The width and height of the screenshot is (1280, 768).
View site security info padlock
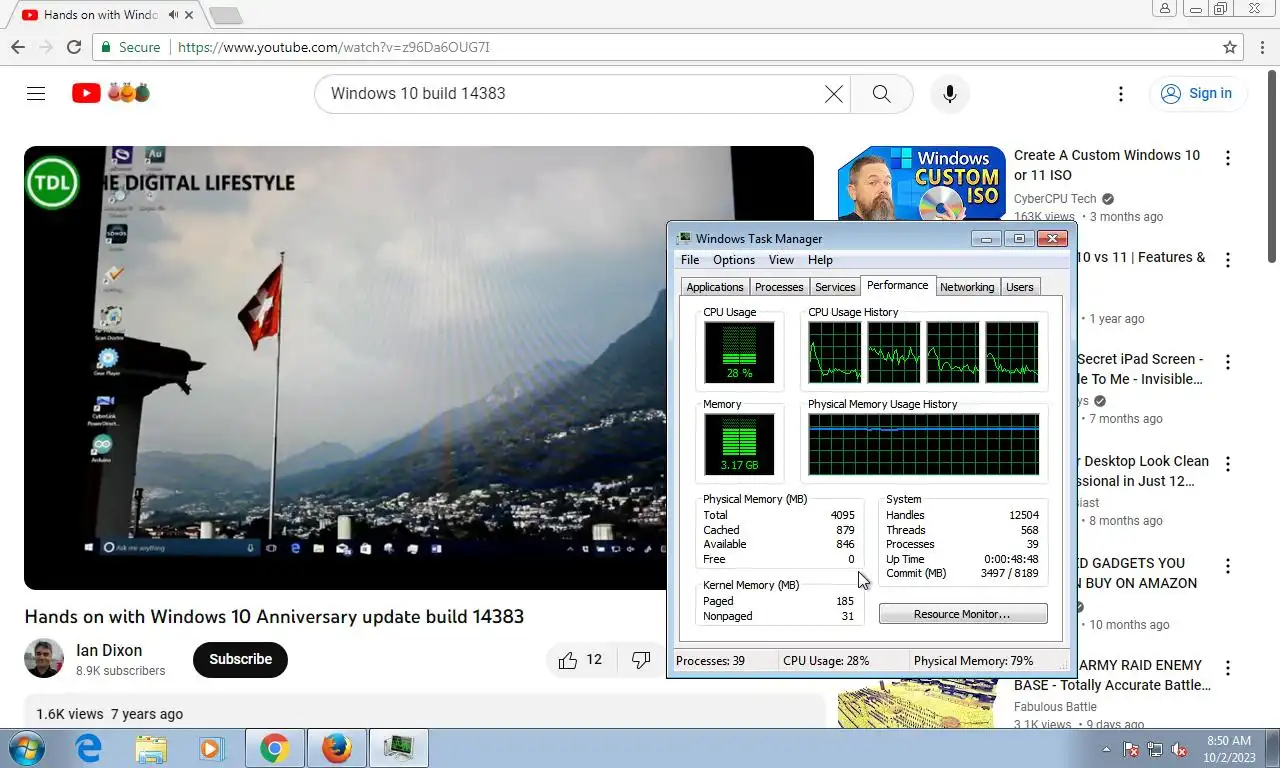click(106, 47)
